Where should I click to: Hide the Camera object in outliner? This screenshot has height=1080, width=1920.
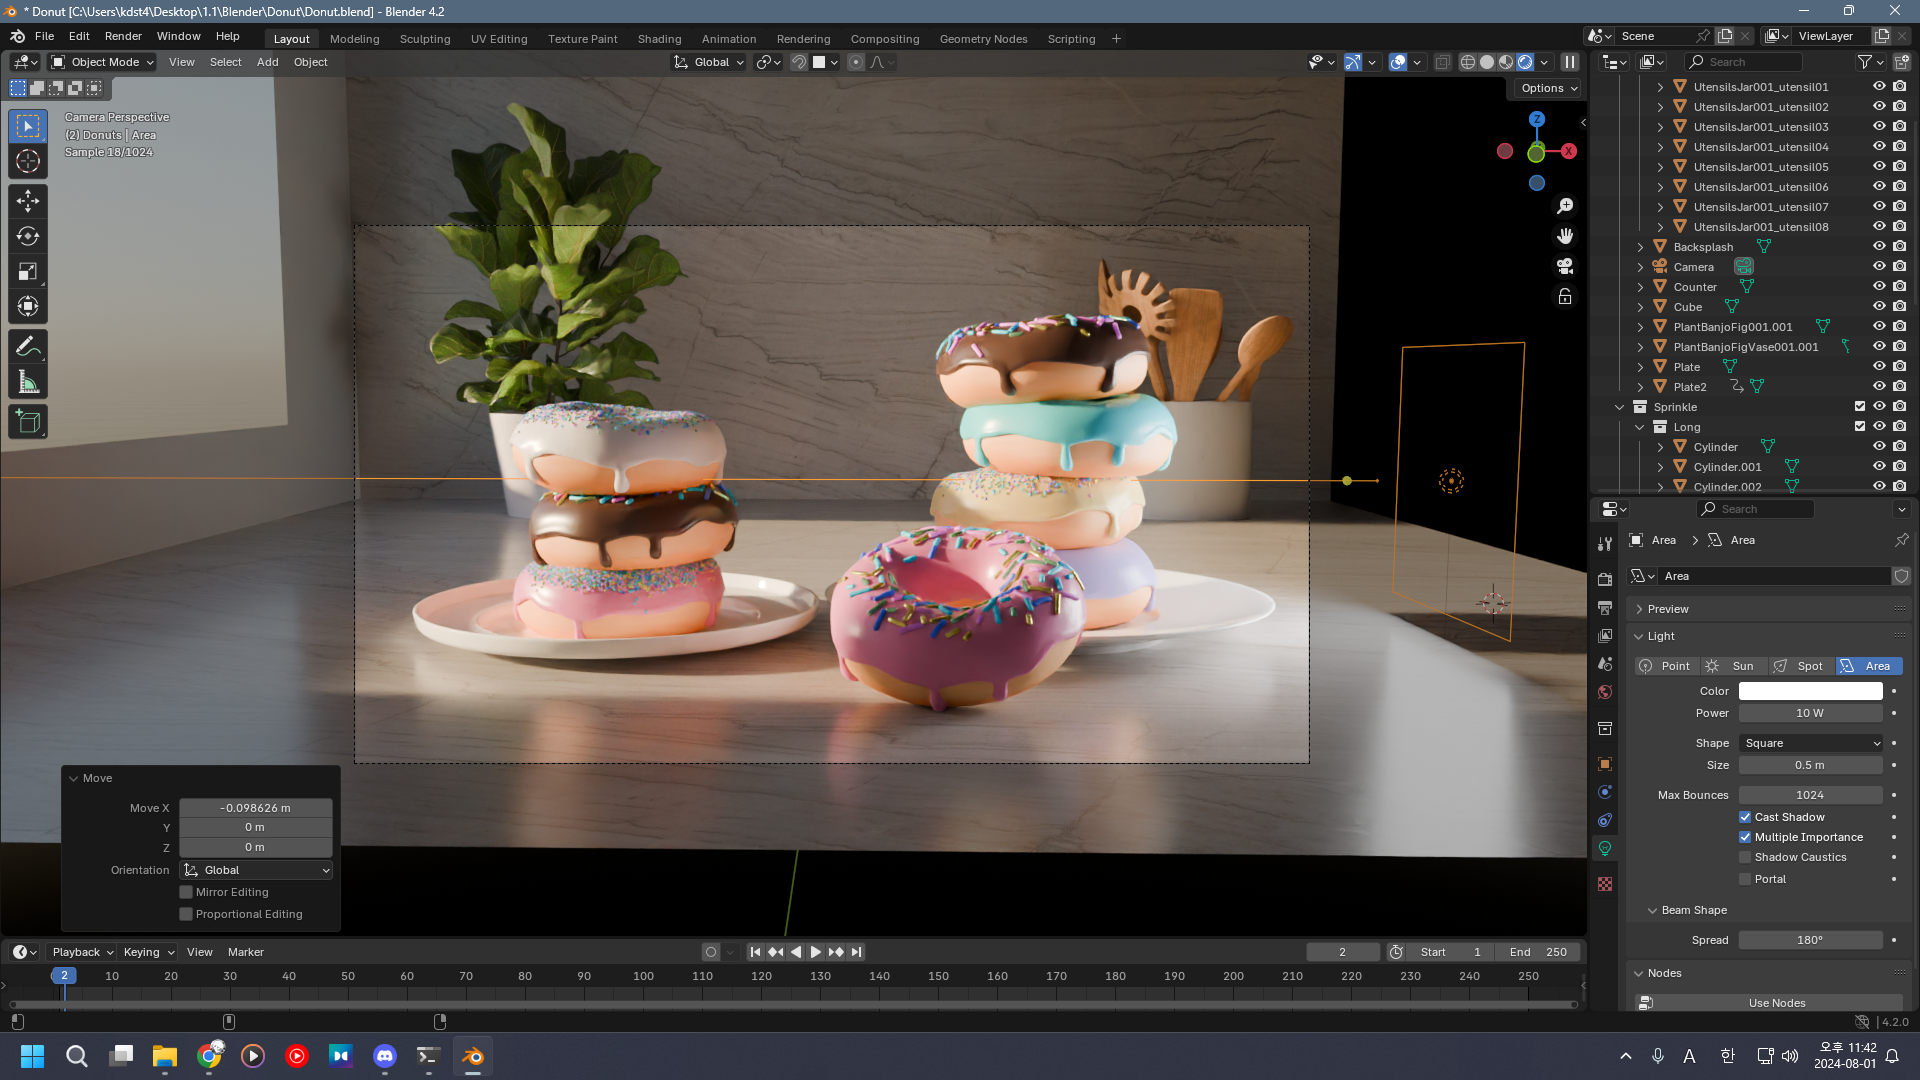click(1879, 267)
